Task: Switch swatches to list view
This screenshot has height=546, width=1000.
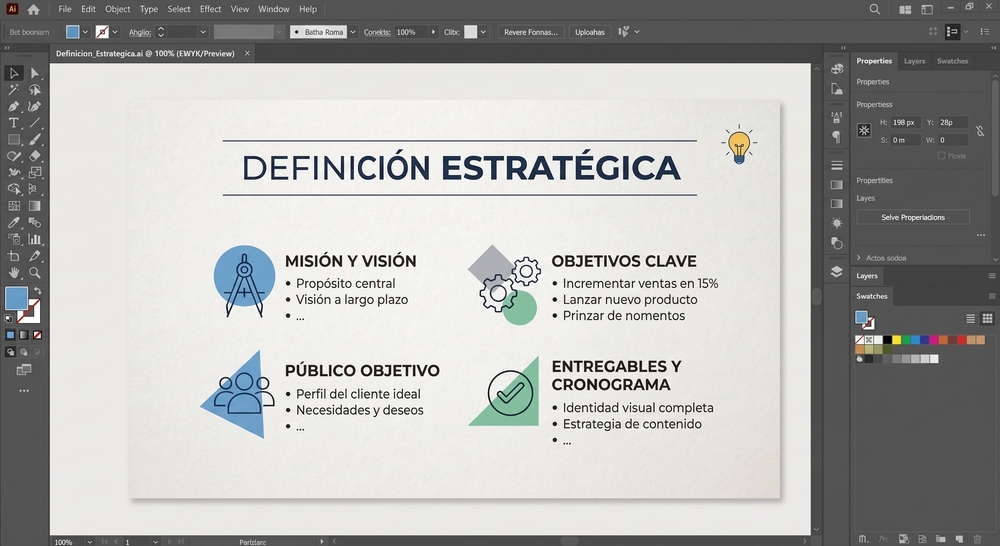Action: coord(970,318)
